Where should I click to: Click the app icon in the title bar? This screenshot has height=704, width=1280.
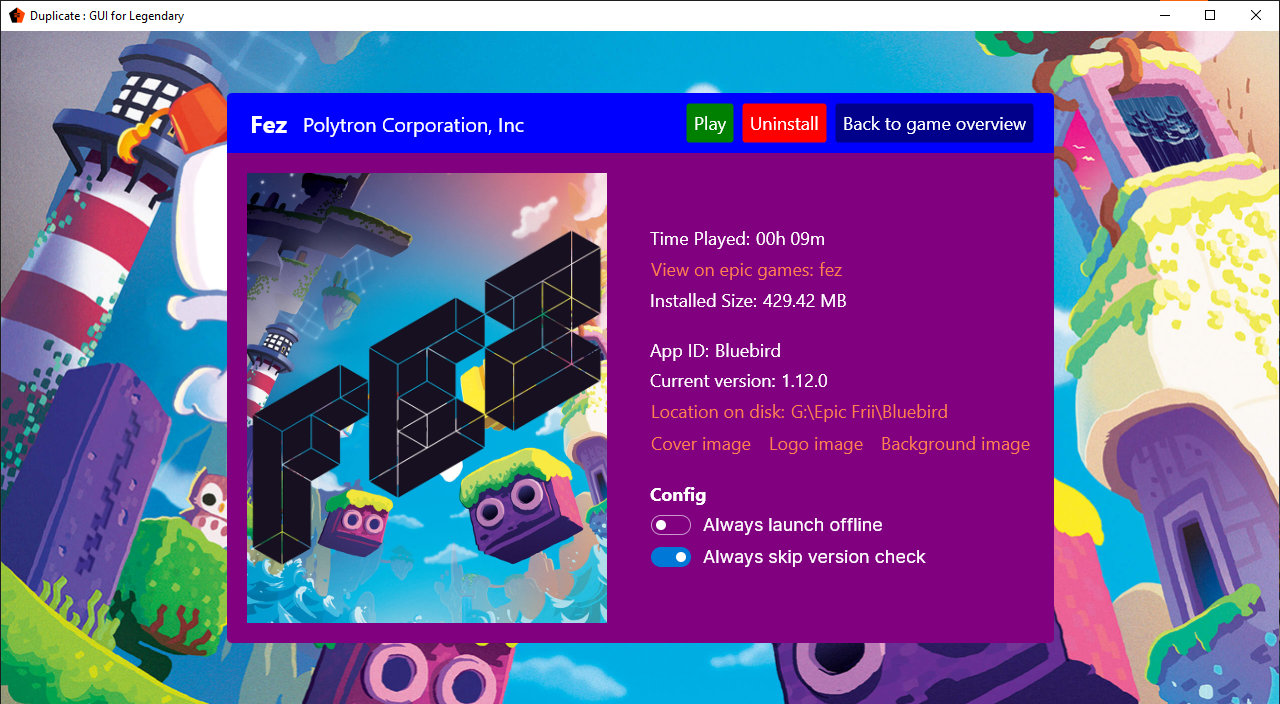click(x=16, y=16)
